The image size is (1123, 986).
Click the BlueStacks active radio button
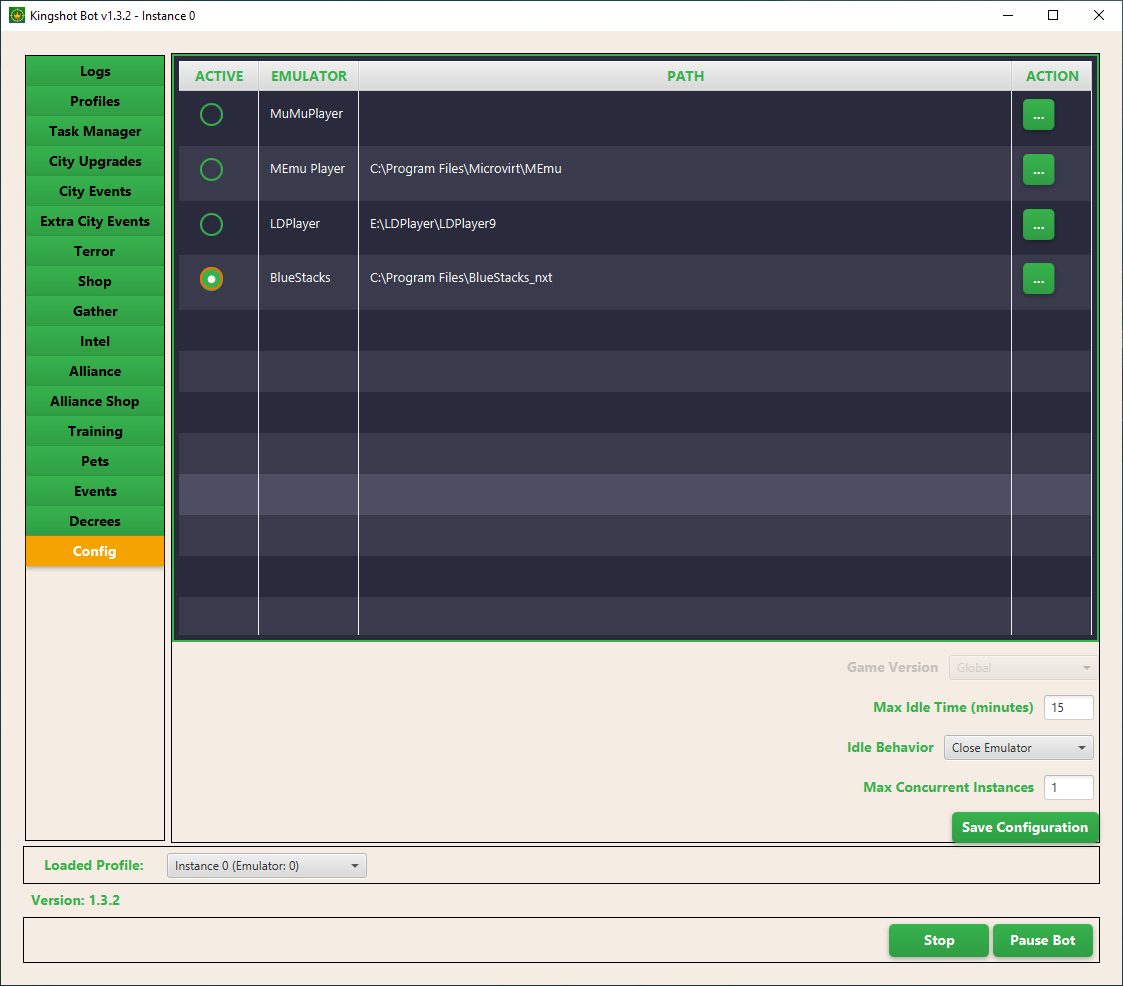211,279
